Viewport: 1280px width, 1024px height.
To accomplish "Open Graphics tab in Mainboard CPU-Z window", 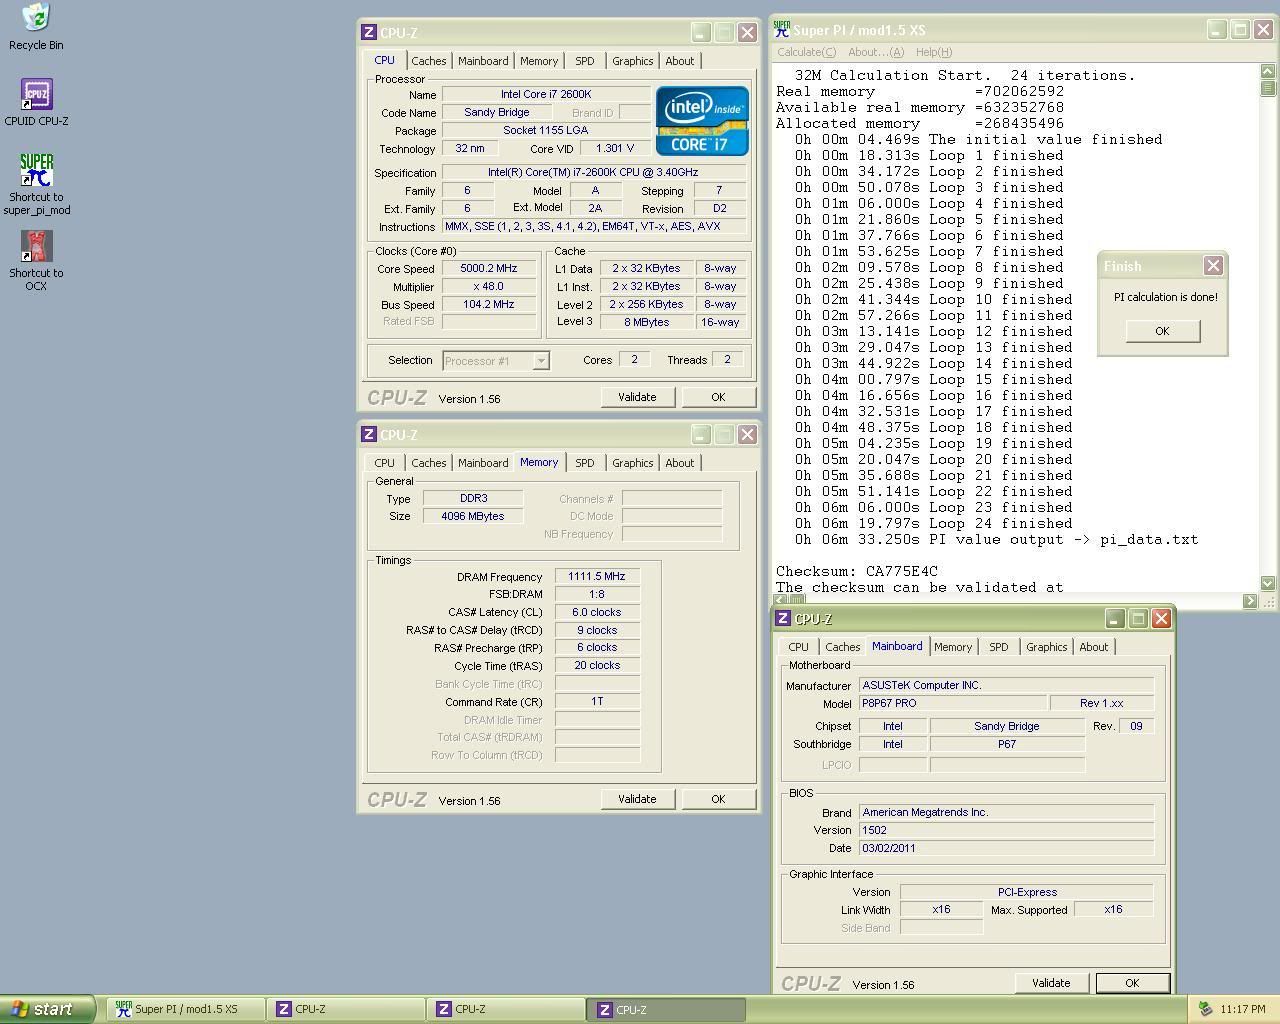I will coord(1046,647).
